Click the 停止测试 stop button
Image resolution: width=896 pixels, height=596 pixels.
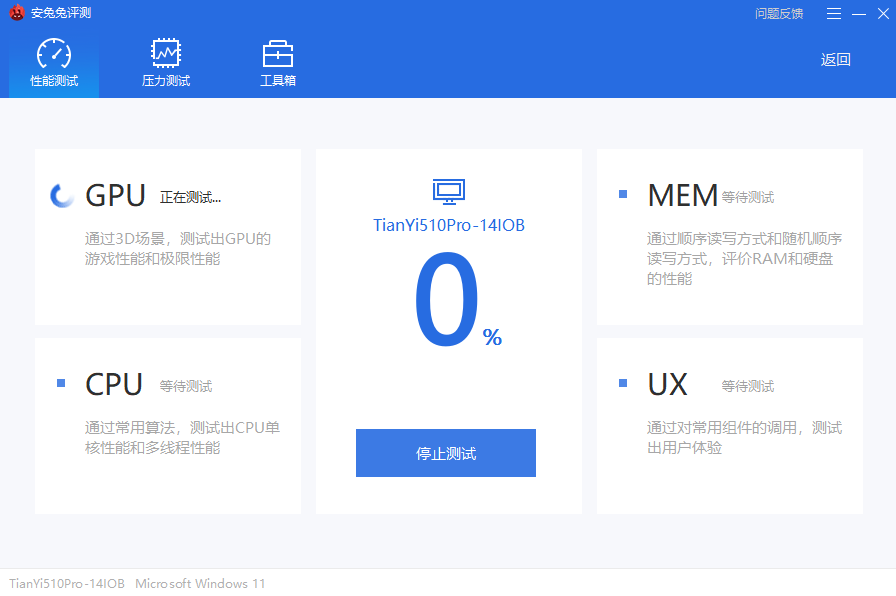[445, 453]
